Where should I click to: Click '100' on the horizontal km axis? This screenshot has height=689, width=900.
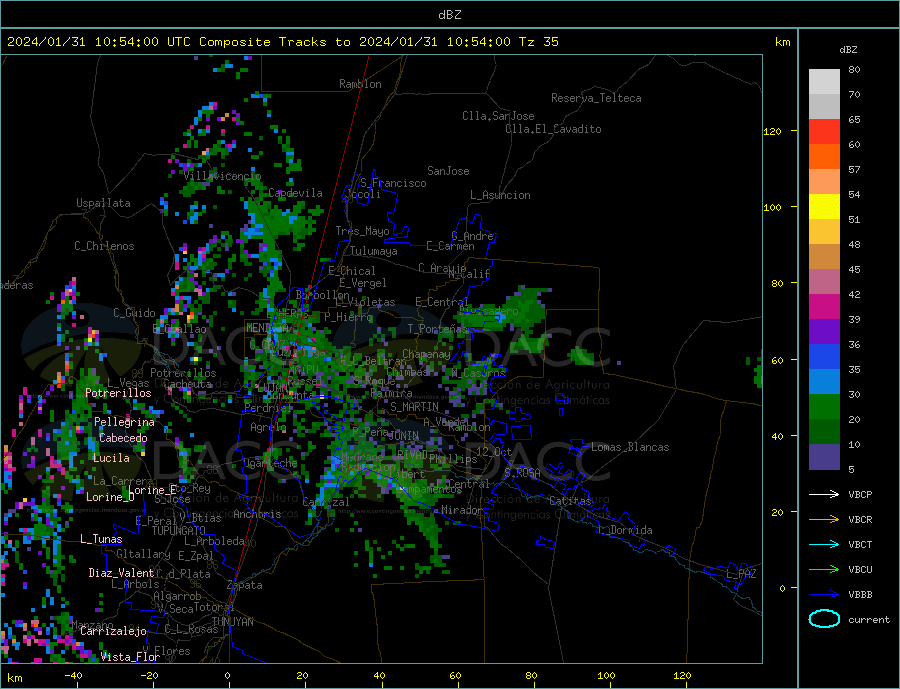606,676
